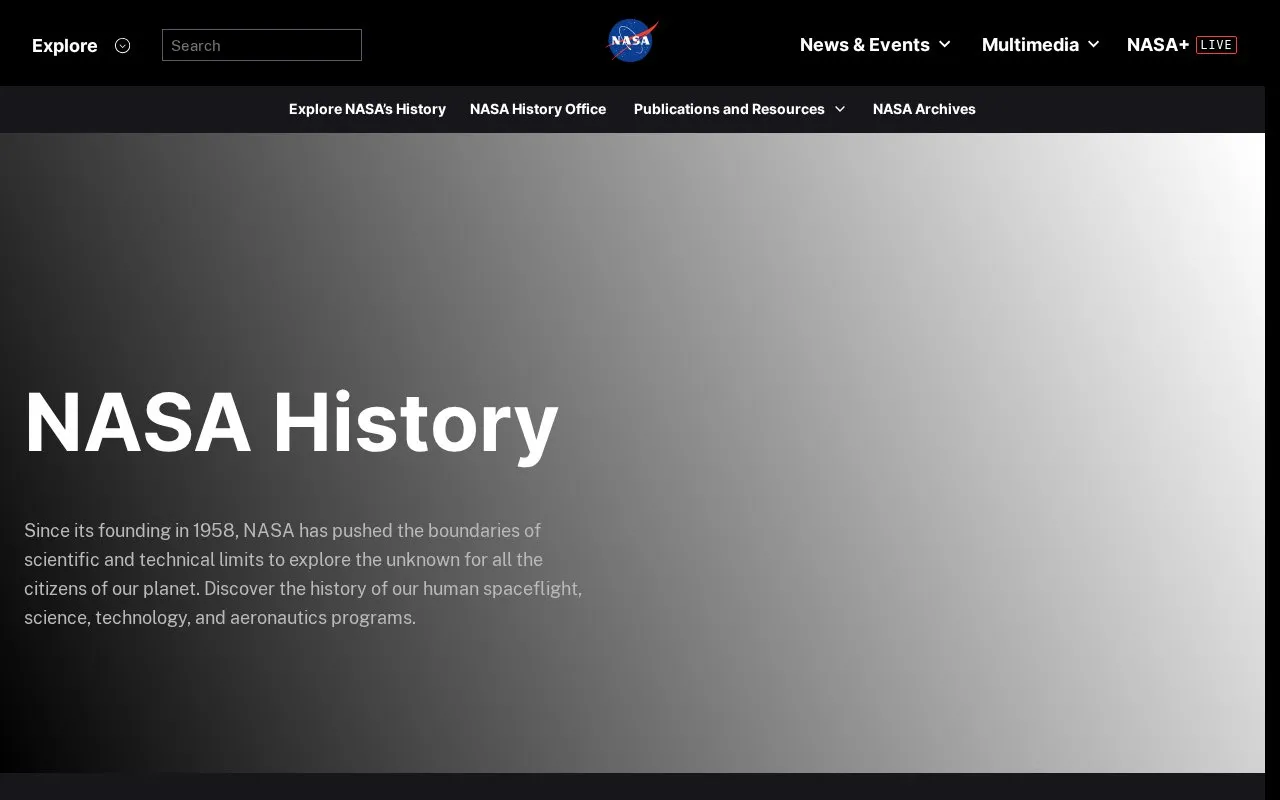Click the Explore circled chevron icon
Screen dimensions: 1280x800
(x=122, y=45)
